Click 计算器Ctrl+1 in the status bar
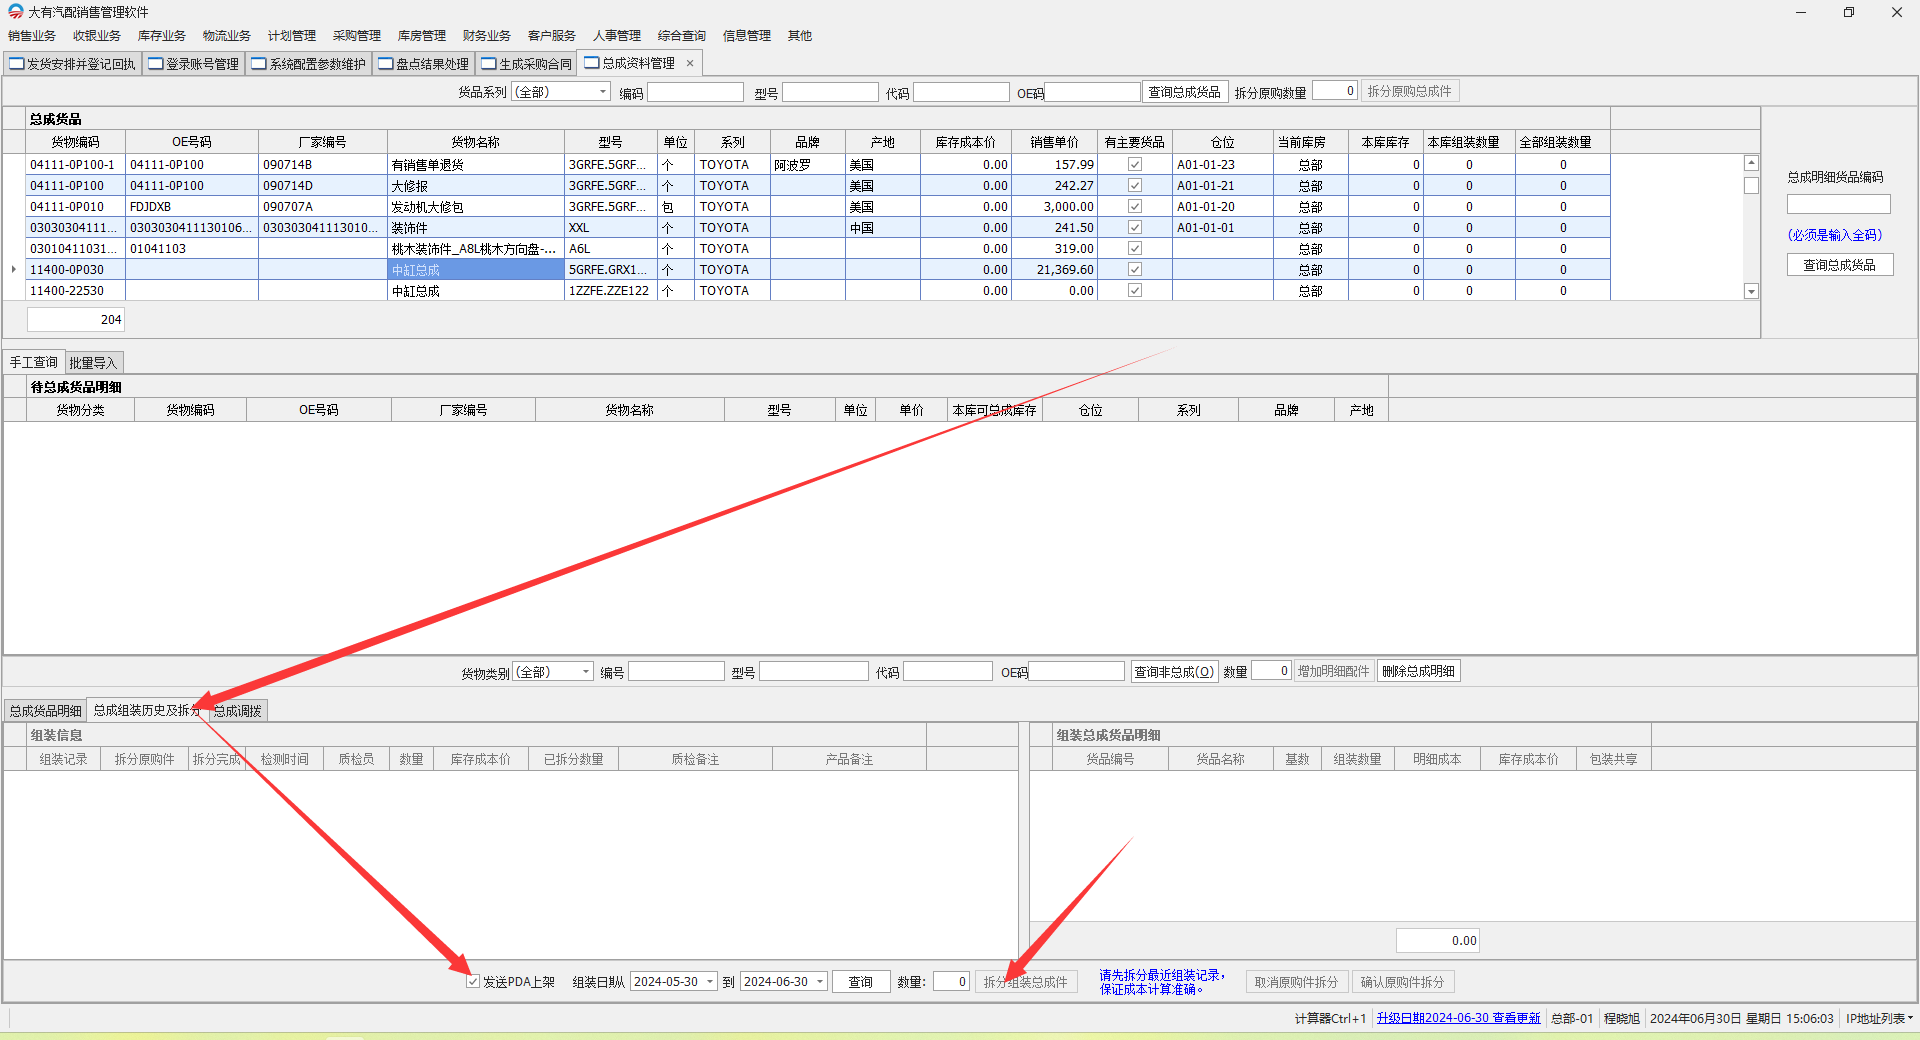This screenshot has height=1040, width=1920. pyautogui.click(x=1330, y=1018)
